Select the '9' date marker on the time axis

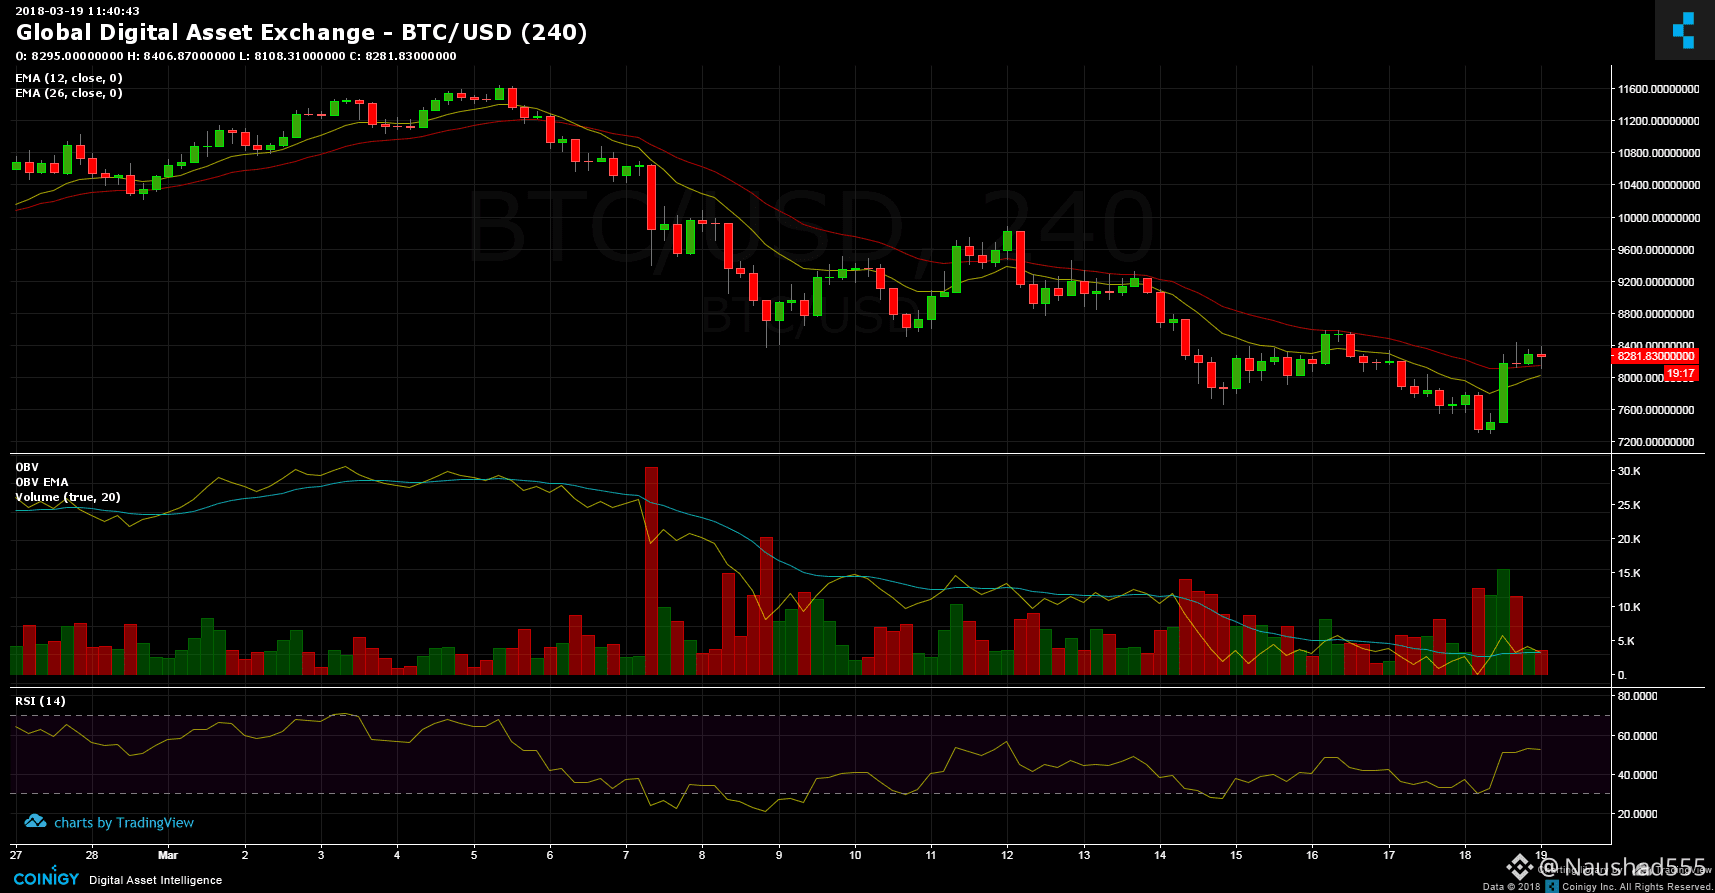pyautogui.click(x=779, y=855)
